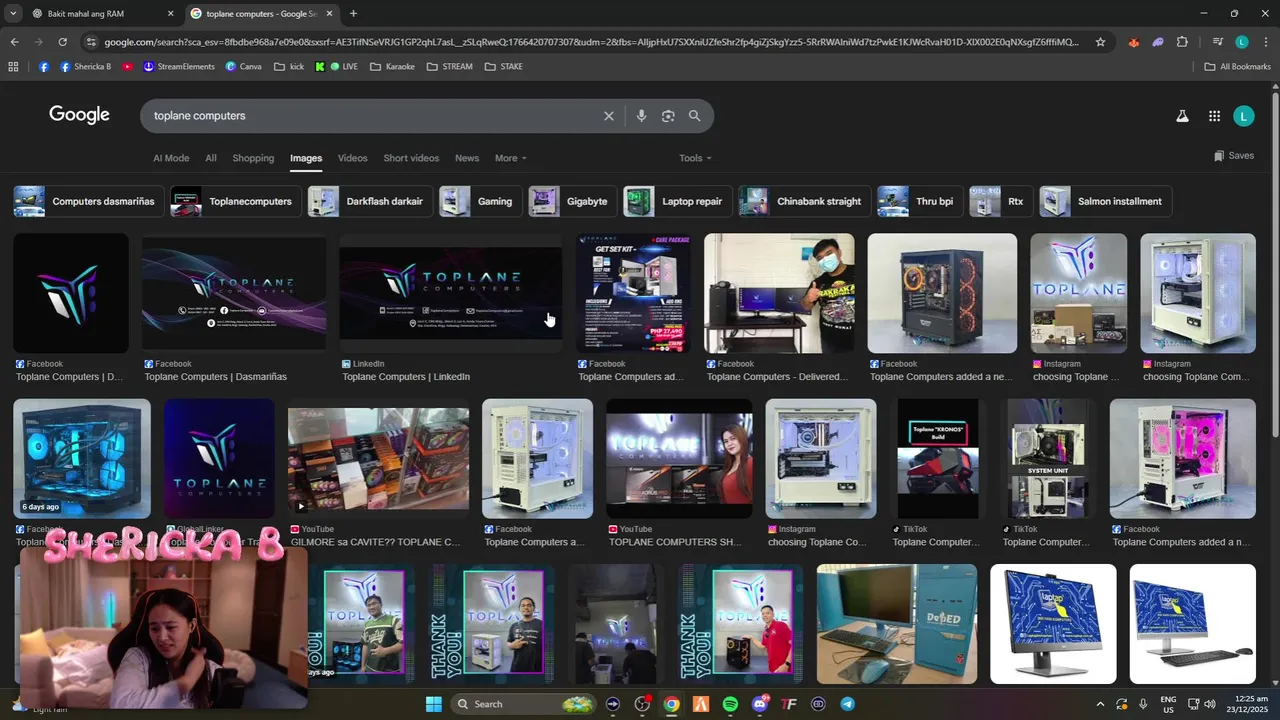Switch to the News tab
1280x720 pixels.
467,158
